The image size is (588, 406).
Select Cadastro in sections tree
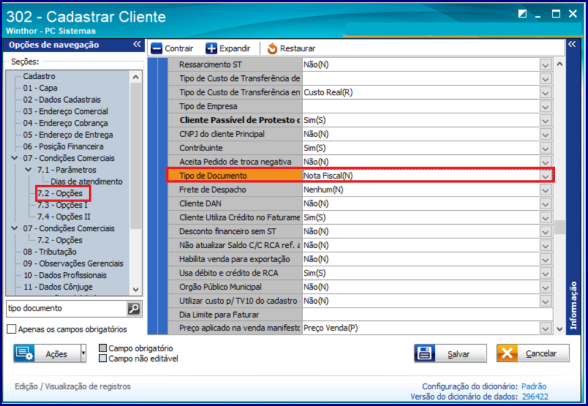(39, 76)
